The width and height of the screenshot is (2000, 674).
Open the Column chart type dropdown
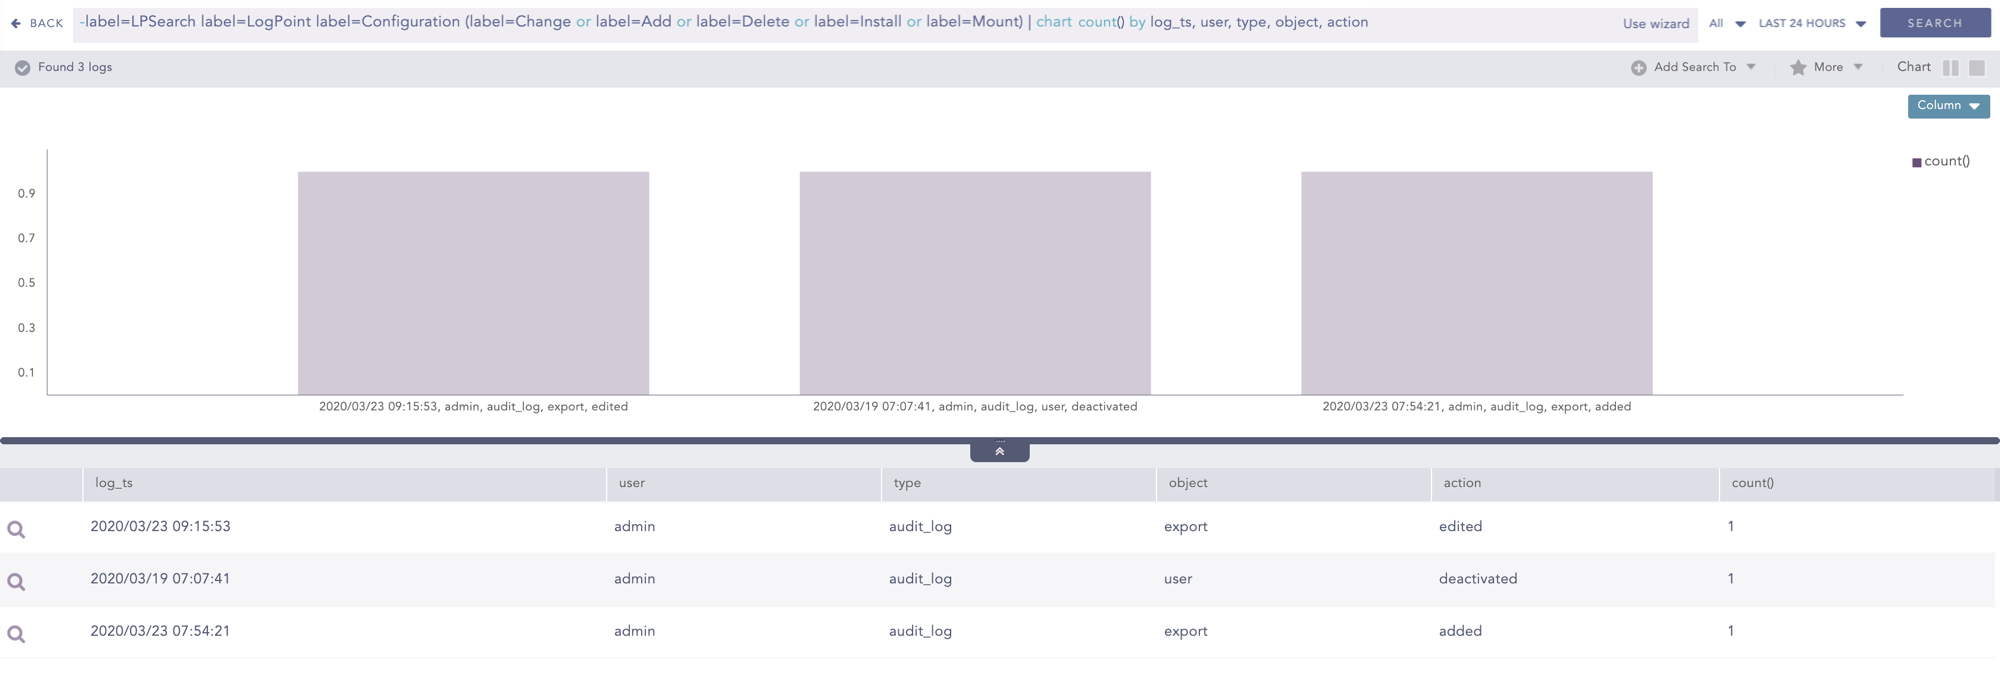(1948, 106)
